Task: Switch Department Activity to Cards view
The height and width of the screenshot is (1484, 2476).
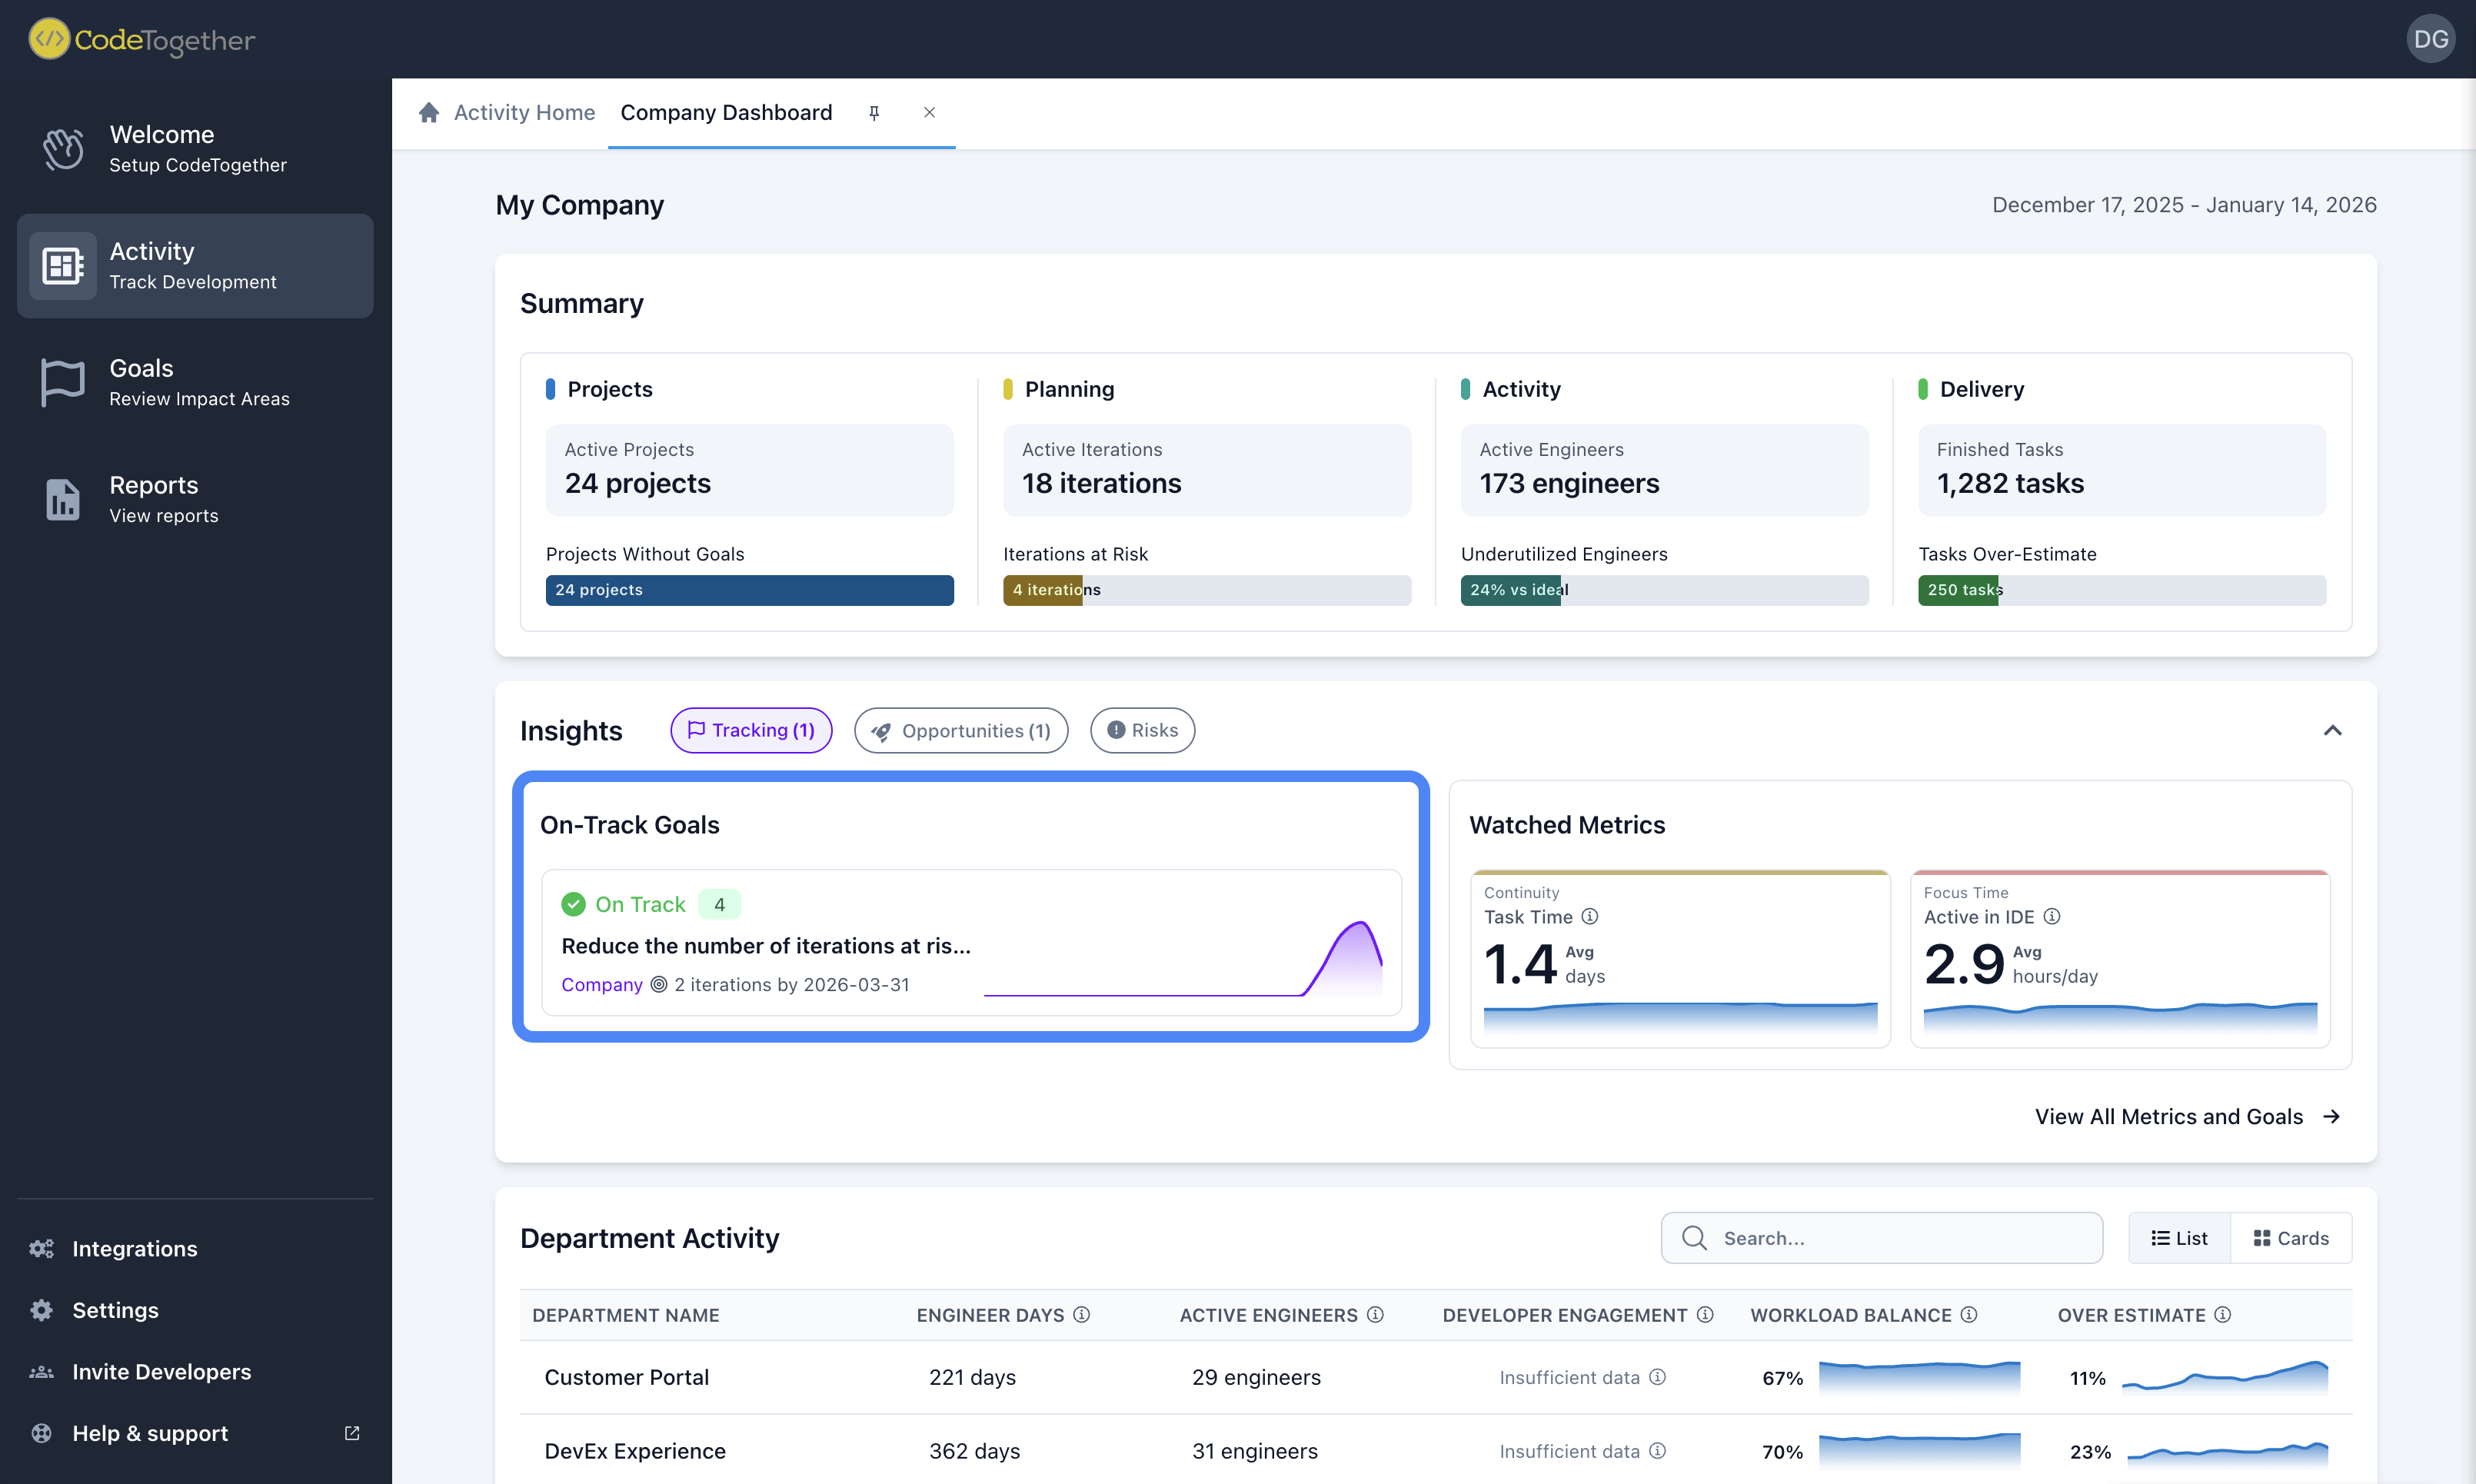Action: [2291, 1238]
